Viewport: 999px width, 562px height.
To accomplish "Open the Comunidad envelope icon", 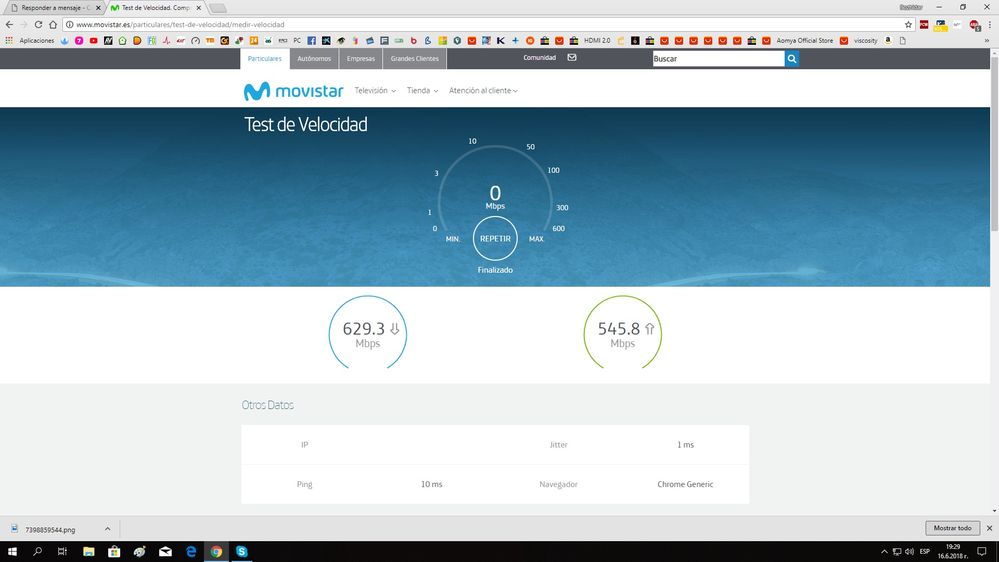I will point(572,58).
